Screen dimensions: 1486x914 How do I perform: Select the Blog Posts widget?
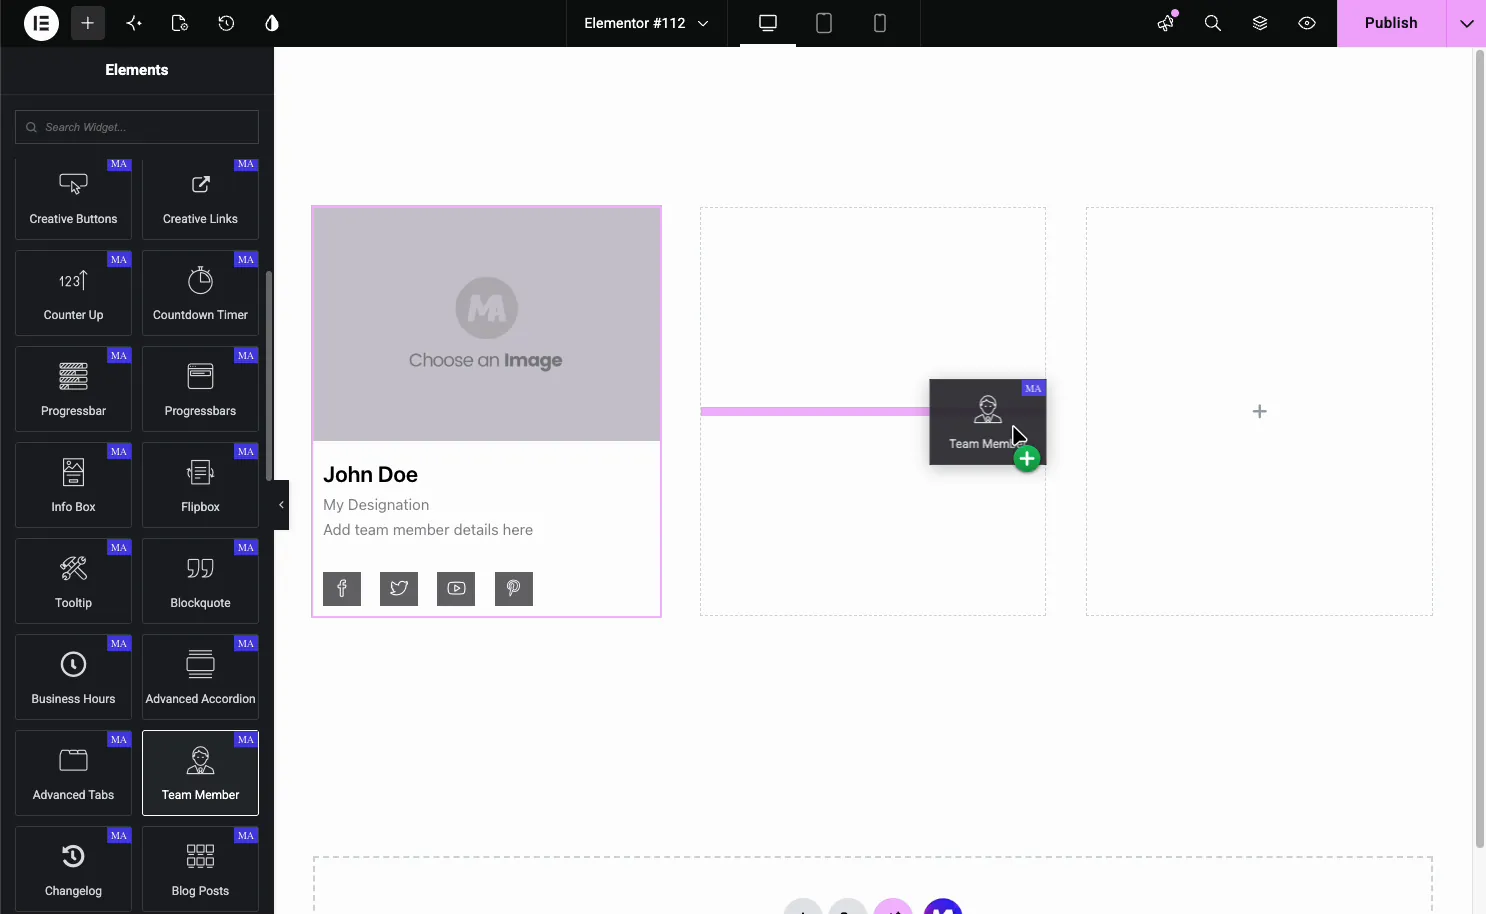[x=200, y=869]
